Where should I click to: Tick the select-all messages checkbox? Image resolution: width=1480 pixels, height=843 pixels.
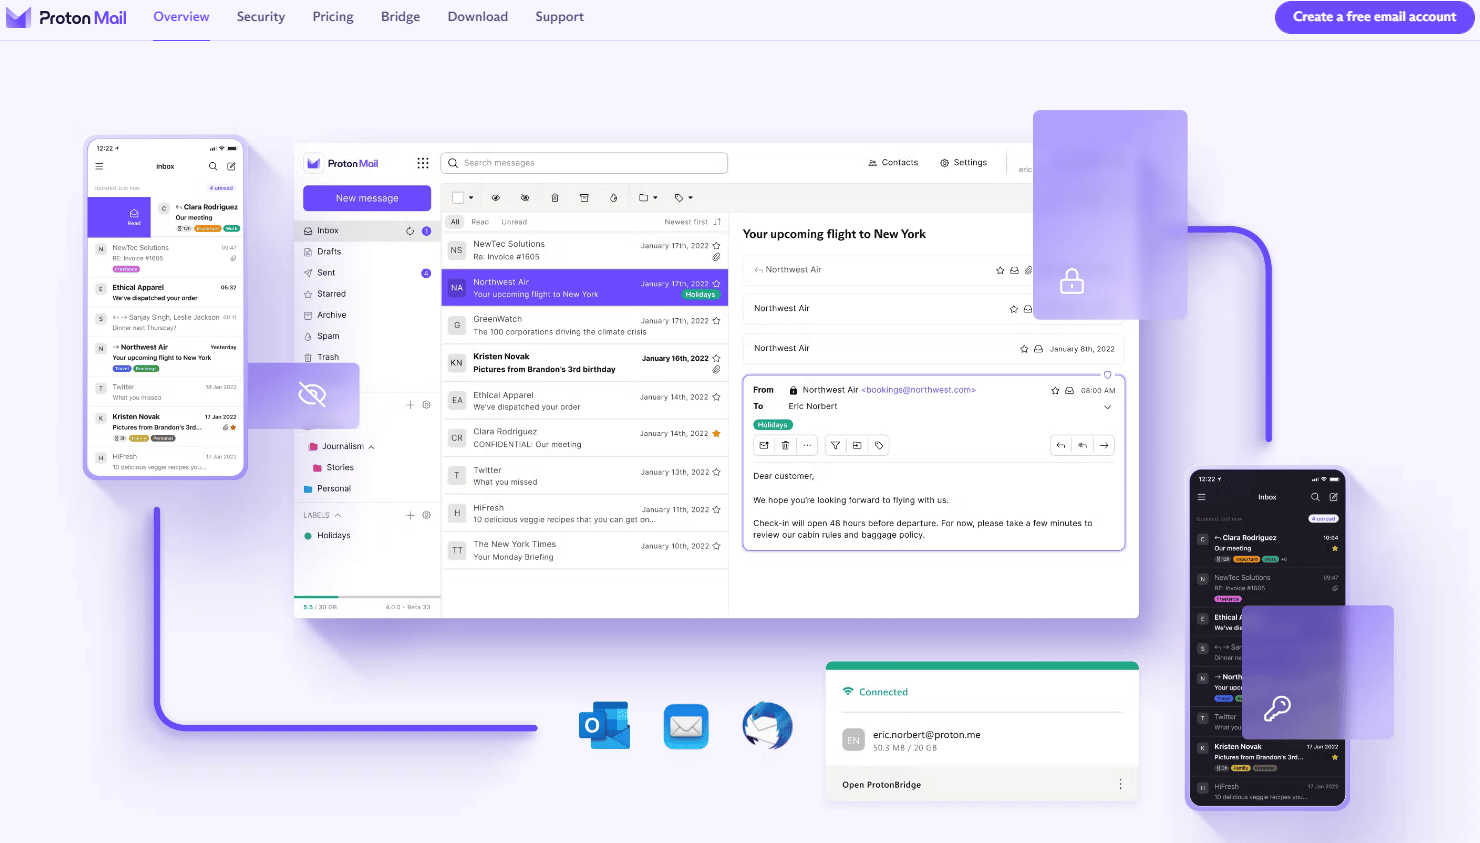coord(458,198)
